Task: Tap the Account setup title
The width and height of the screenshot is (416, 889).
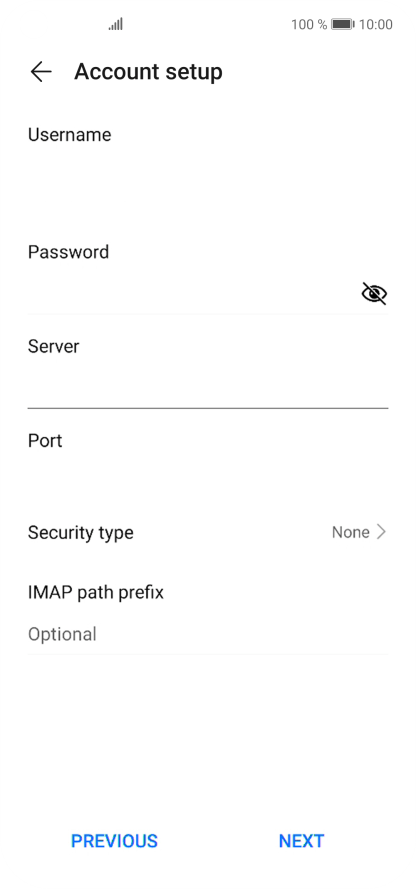Action: pyautogui.click(x=148, y=72)
